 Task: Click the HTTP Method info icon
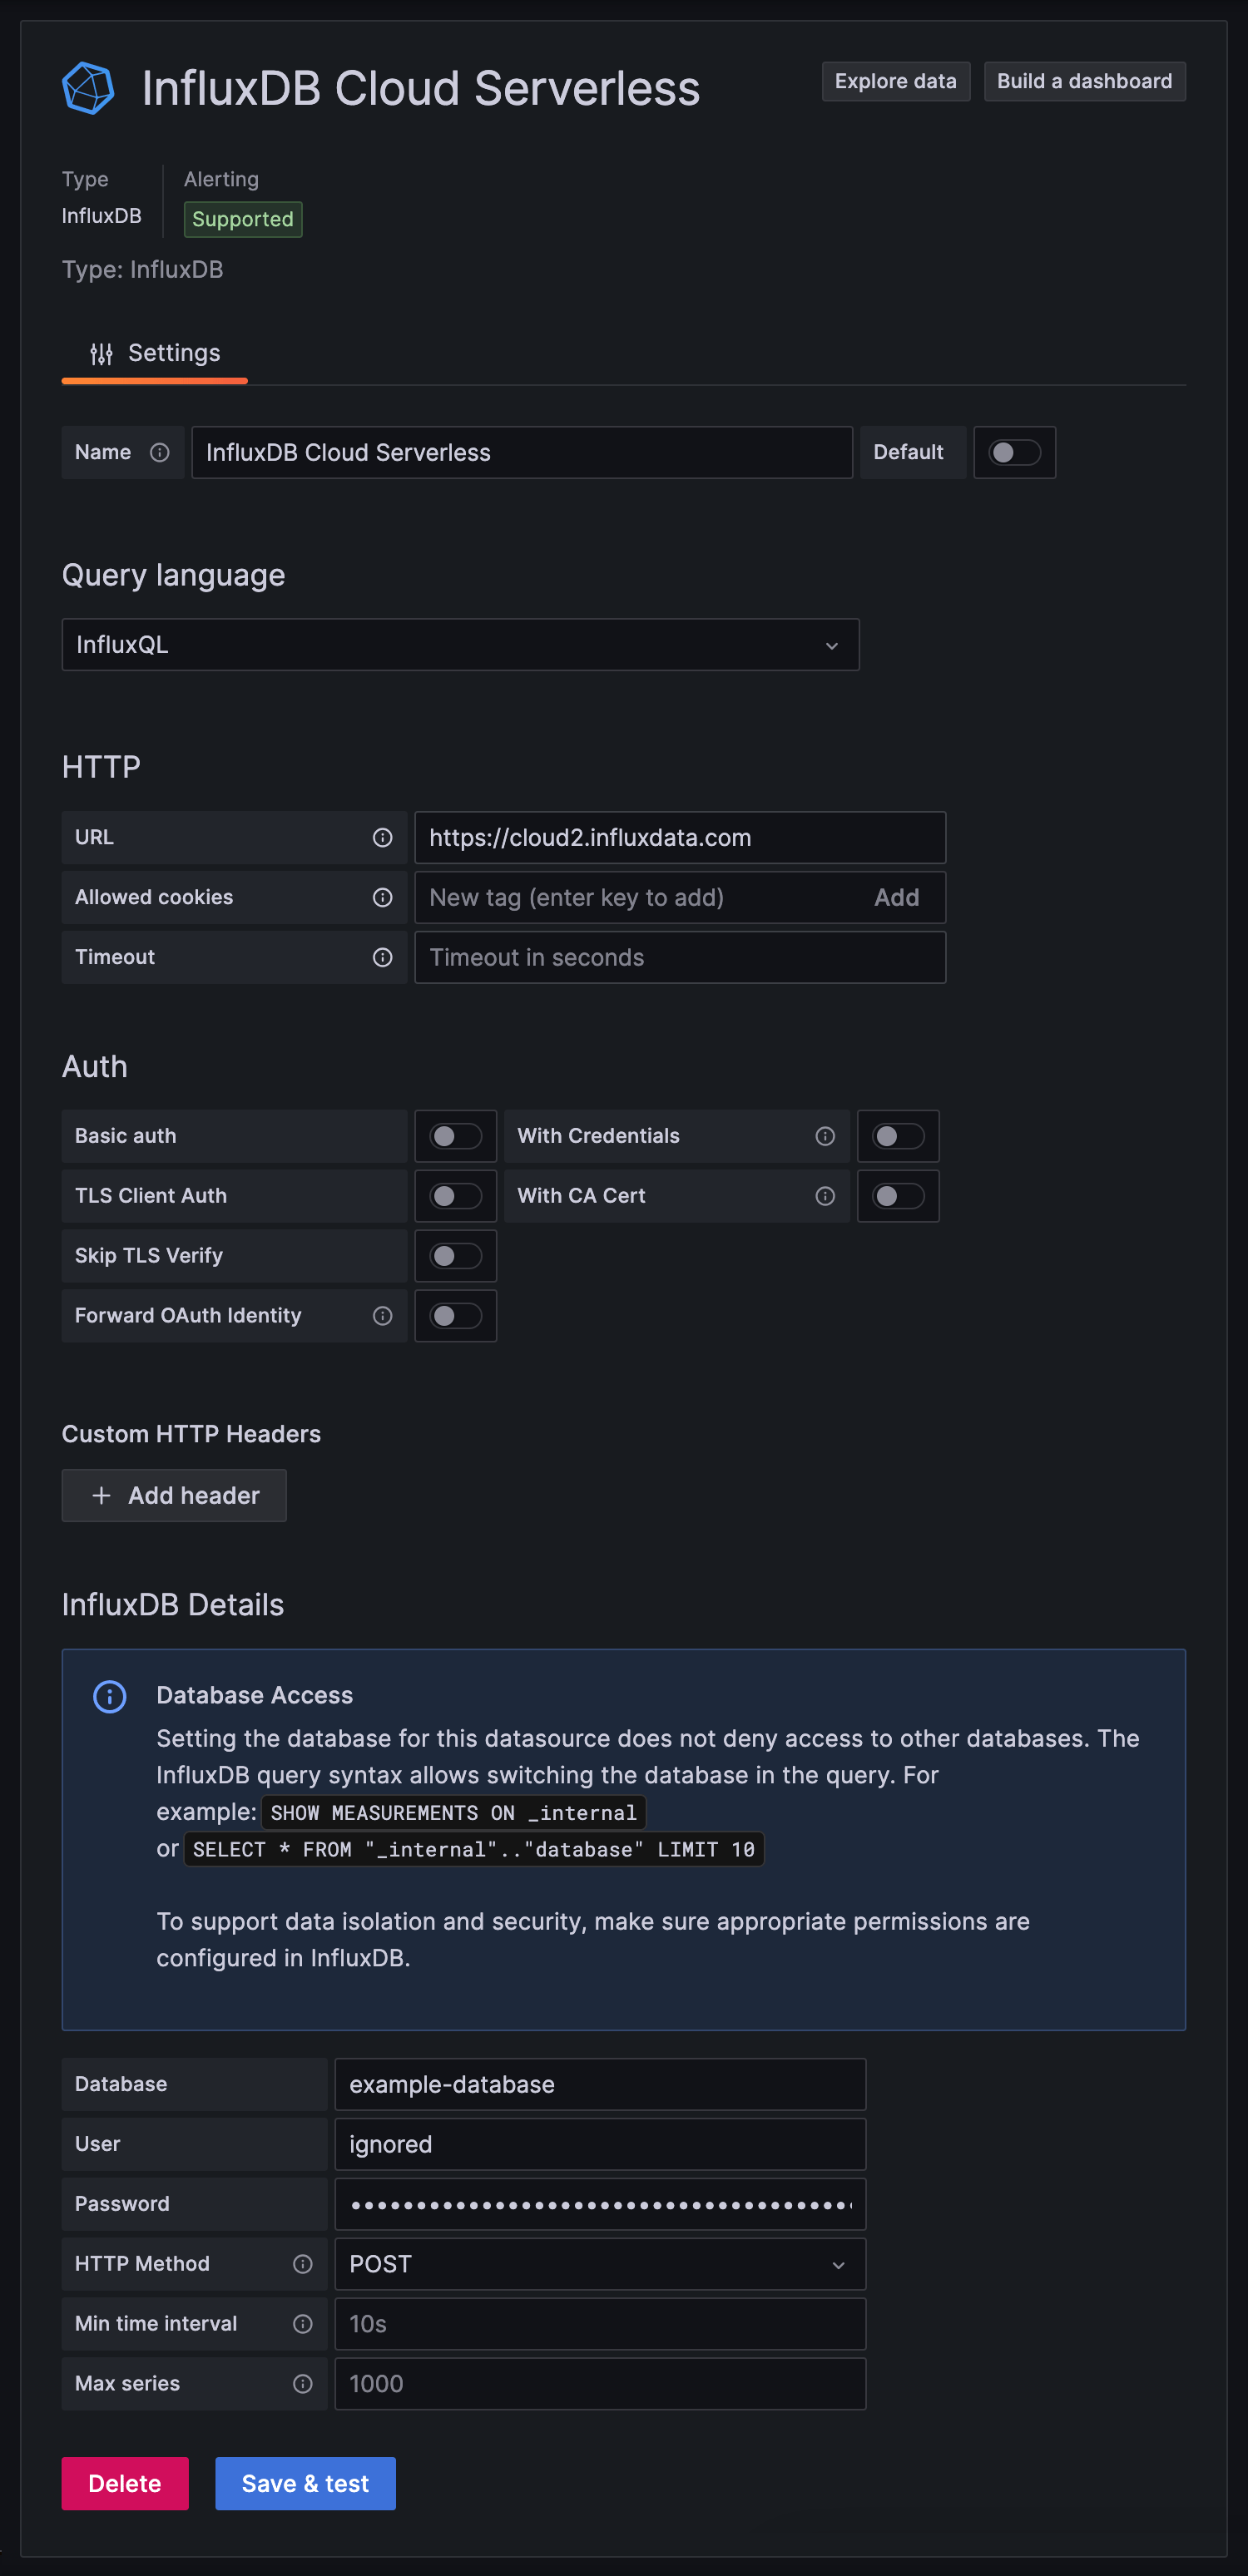tap(302, 2263)
